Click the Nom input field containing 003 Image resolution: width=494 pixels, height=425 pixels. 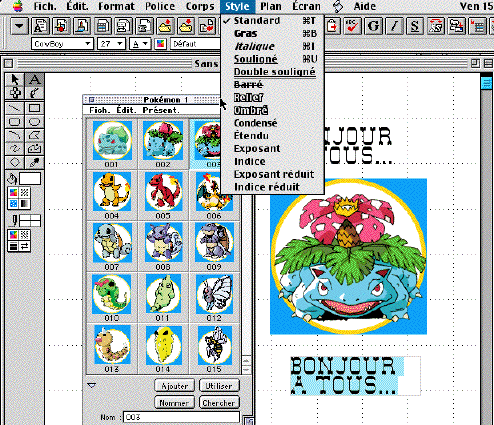181,417
